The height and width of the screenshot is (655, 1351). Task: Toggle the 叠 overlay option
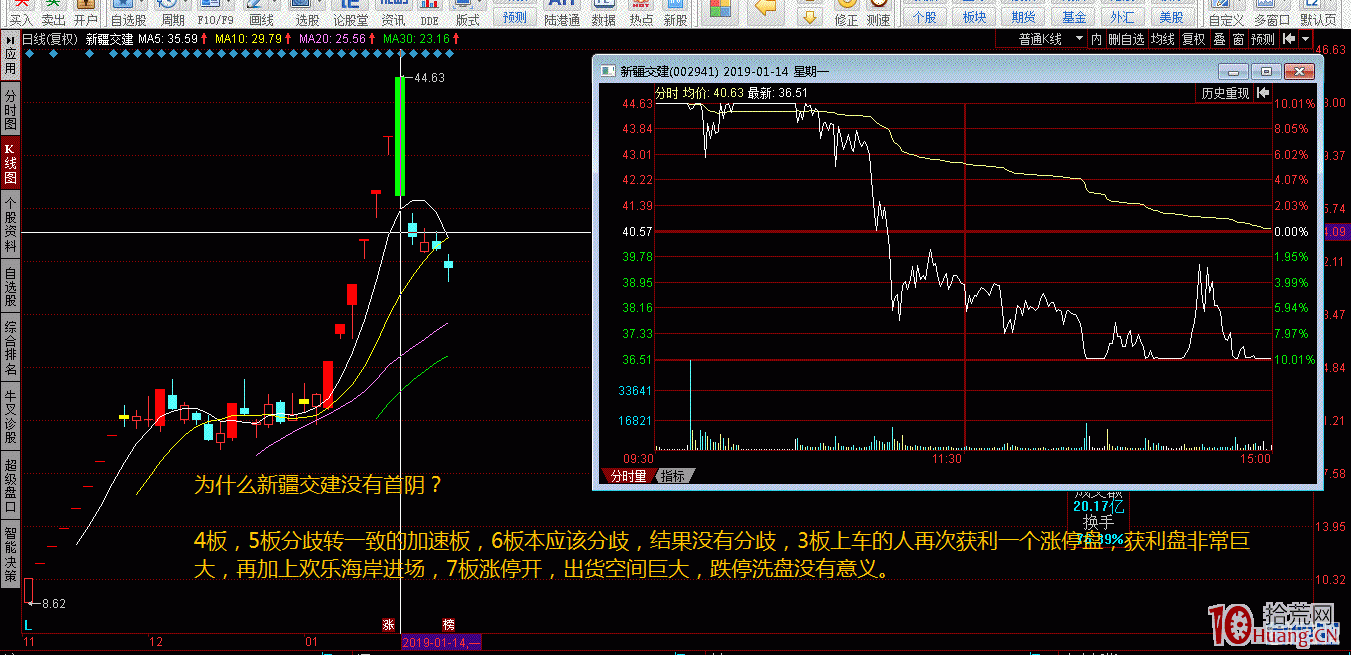(1219, 39)
